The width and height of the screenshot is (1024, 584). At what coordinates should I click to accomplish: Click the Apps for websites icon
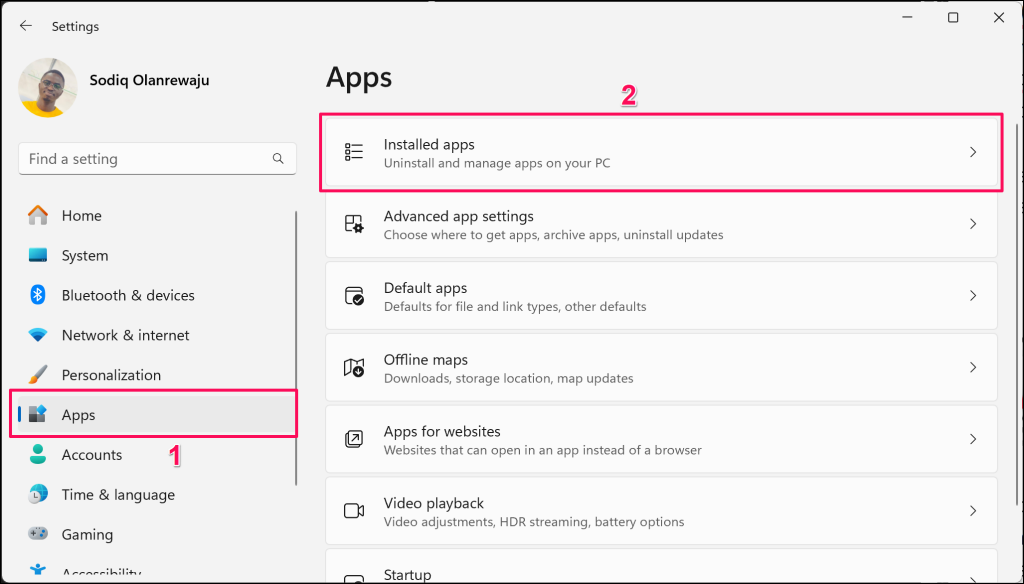pyautogui.click(x=354, y=439)
